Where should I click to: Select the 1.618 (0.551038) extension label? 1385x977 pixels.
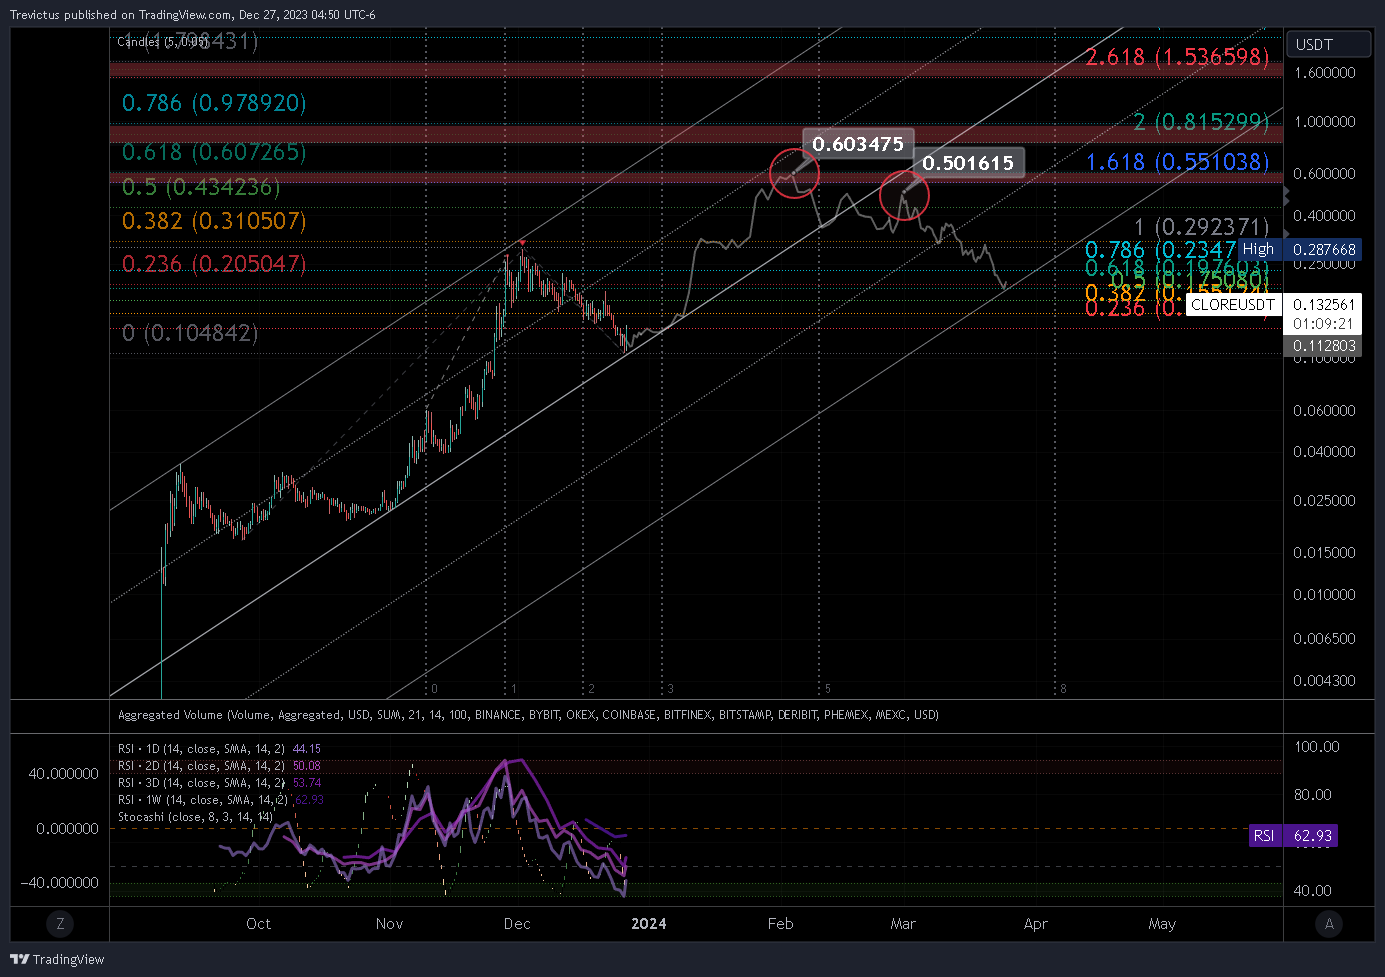1177,162
